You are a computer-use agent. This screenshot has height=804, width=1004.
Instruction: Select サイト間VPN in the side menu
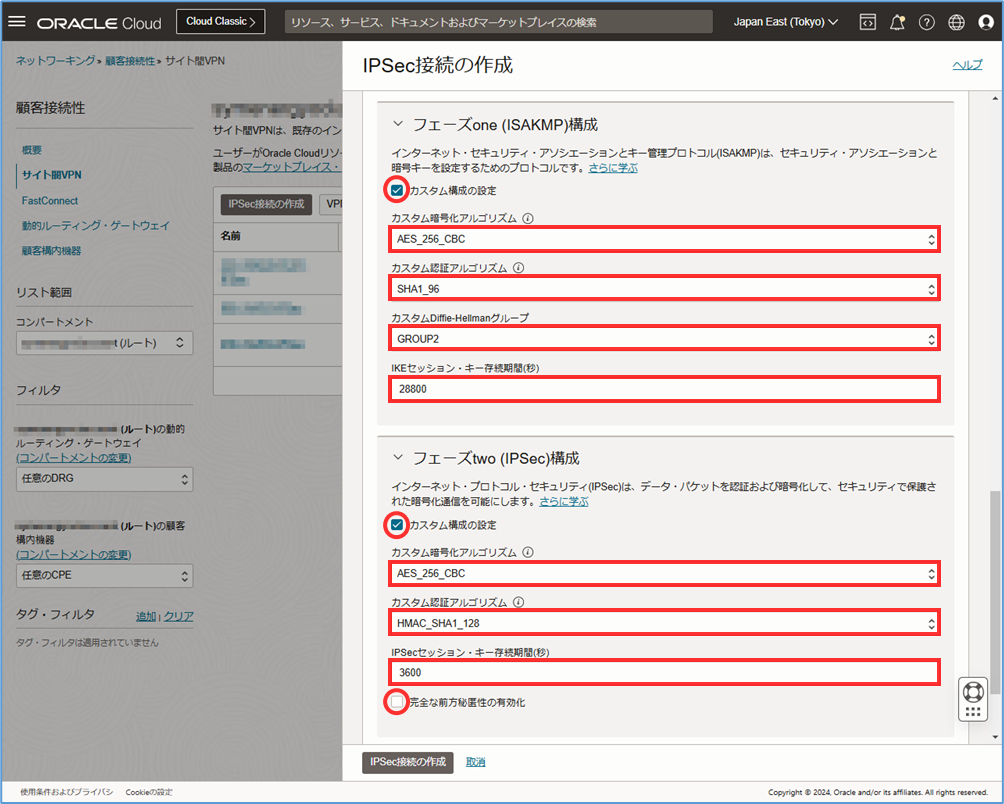click(52, 175)
